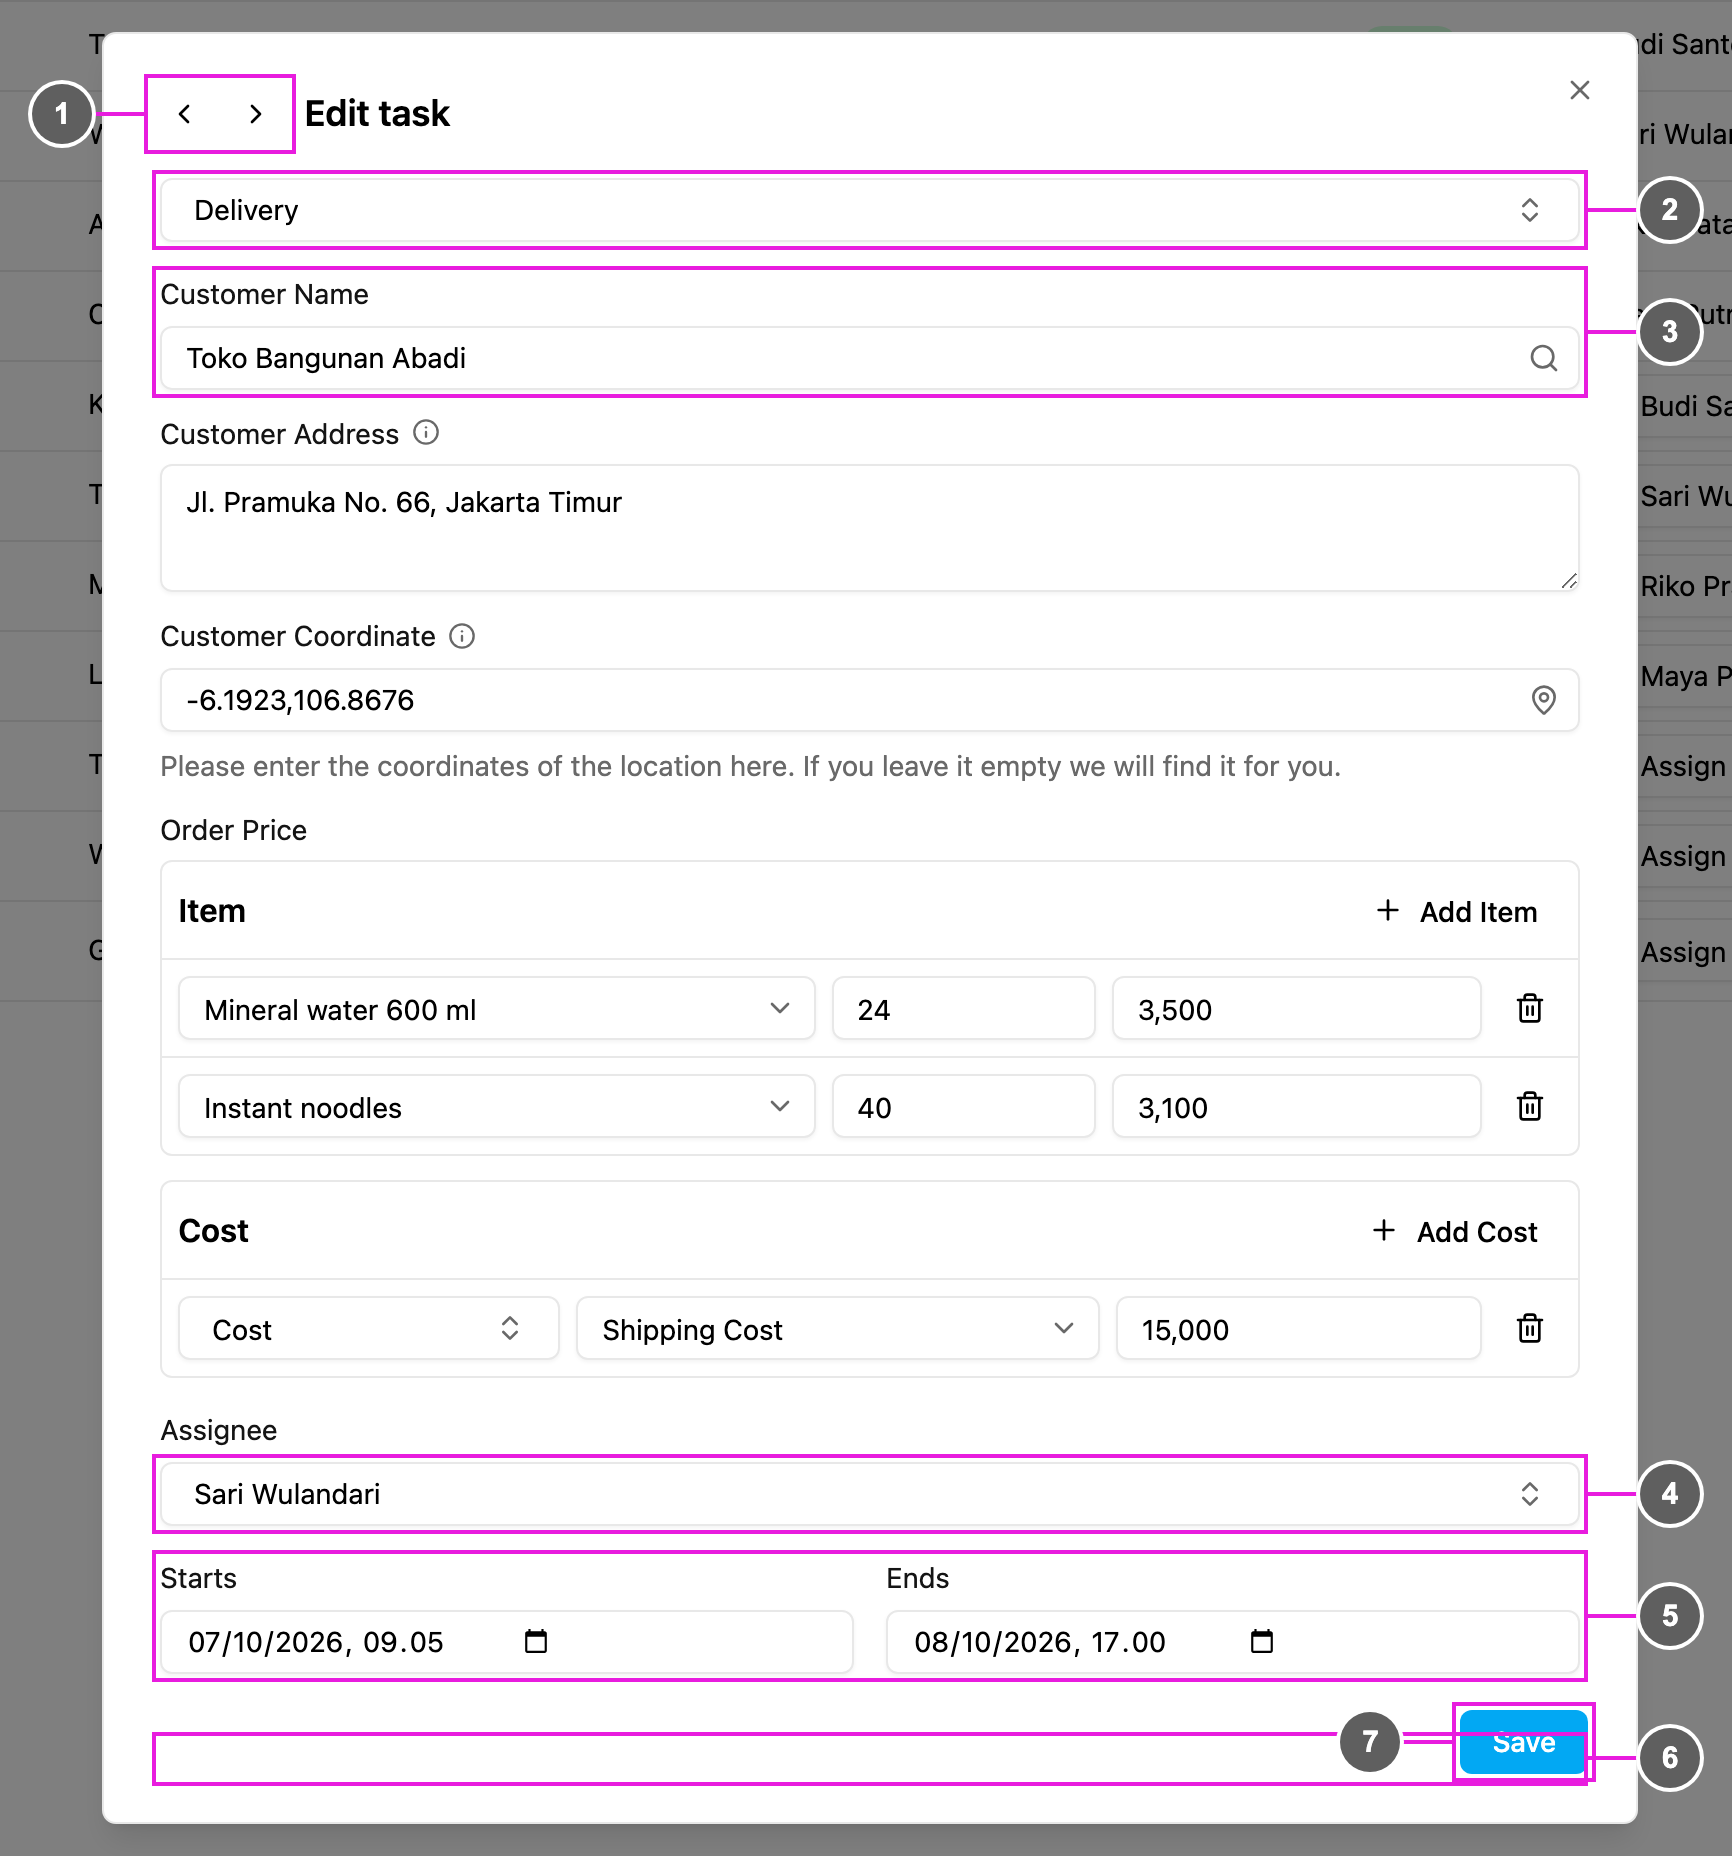
Task: Click the plus icon next to Add Cost
Action: click(1384, 1230)
